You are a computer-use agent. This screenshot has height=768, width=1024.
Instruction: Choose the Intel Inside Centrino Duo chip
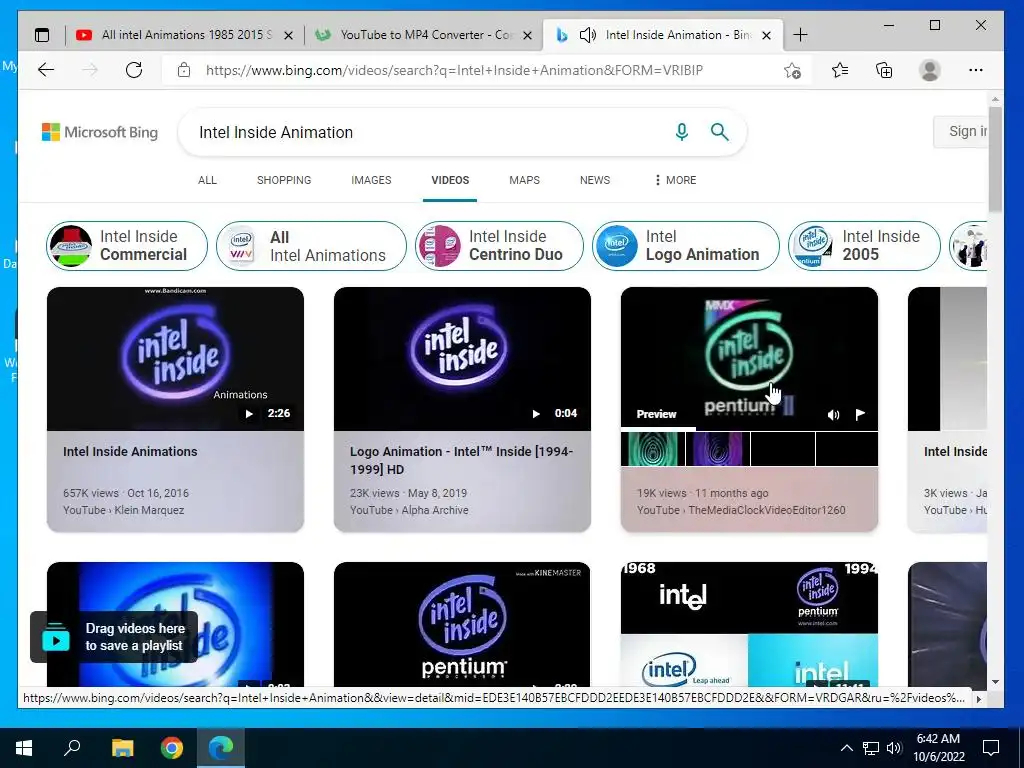point(499,246)
